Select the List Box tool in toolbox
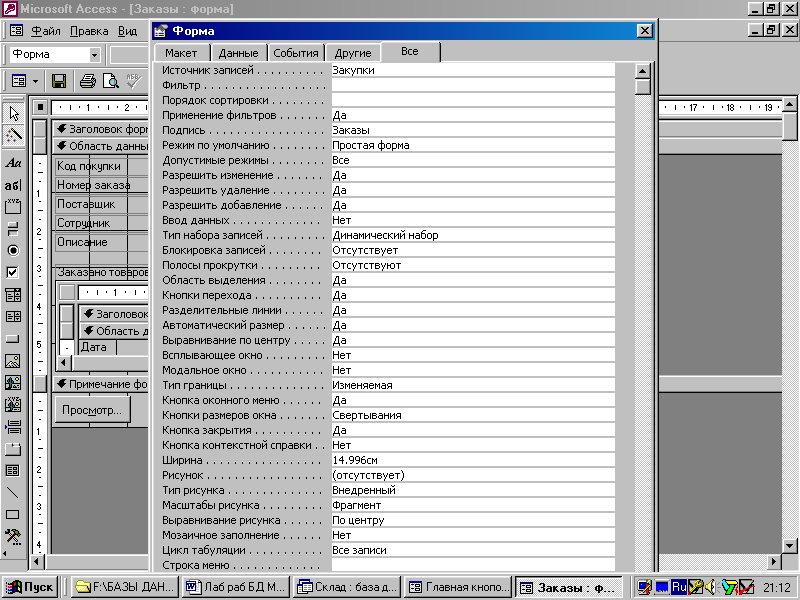The width and height of the screenshot is (800, 600). (x=13, y=316)
